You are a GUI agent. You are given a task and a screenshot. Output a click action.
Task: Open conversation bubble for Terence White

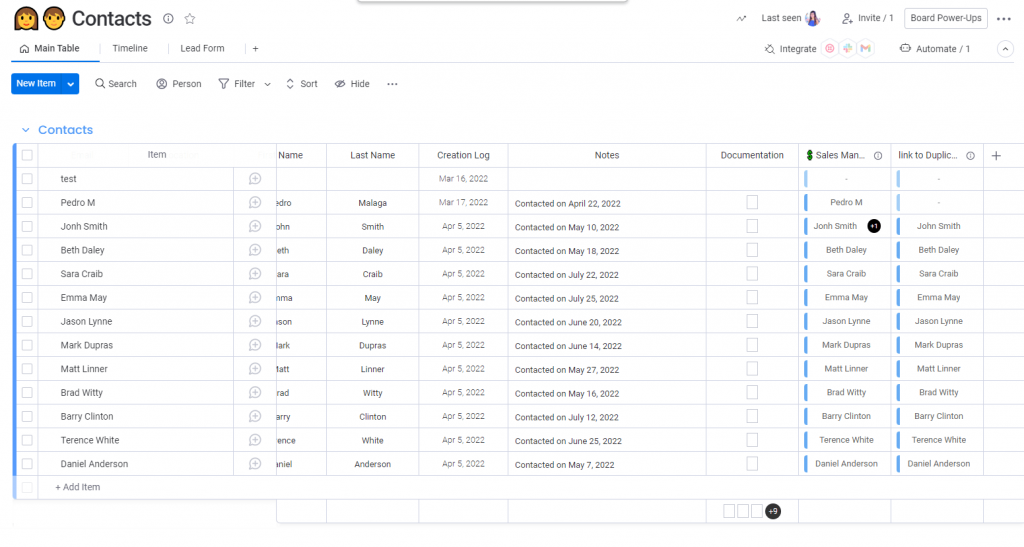[x=255, y=440]
